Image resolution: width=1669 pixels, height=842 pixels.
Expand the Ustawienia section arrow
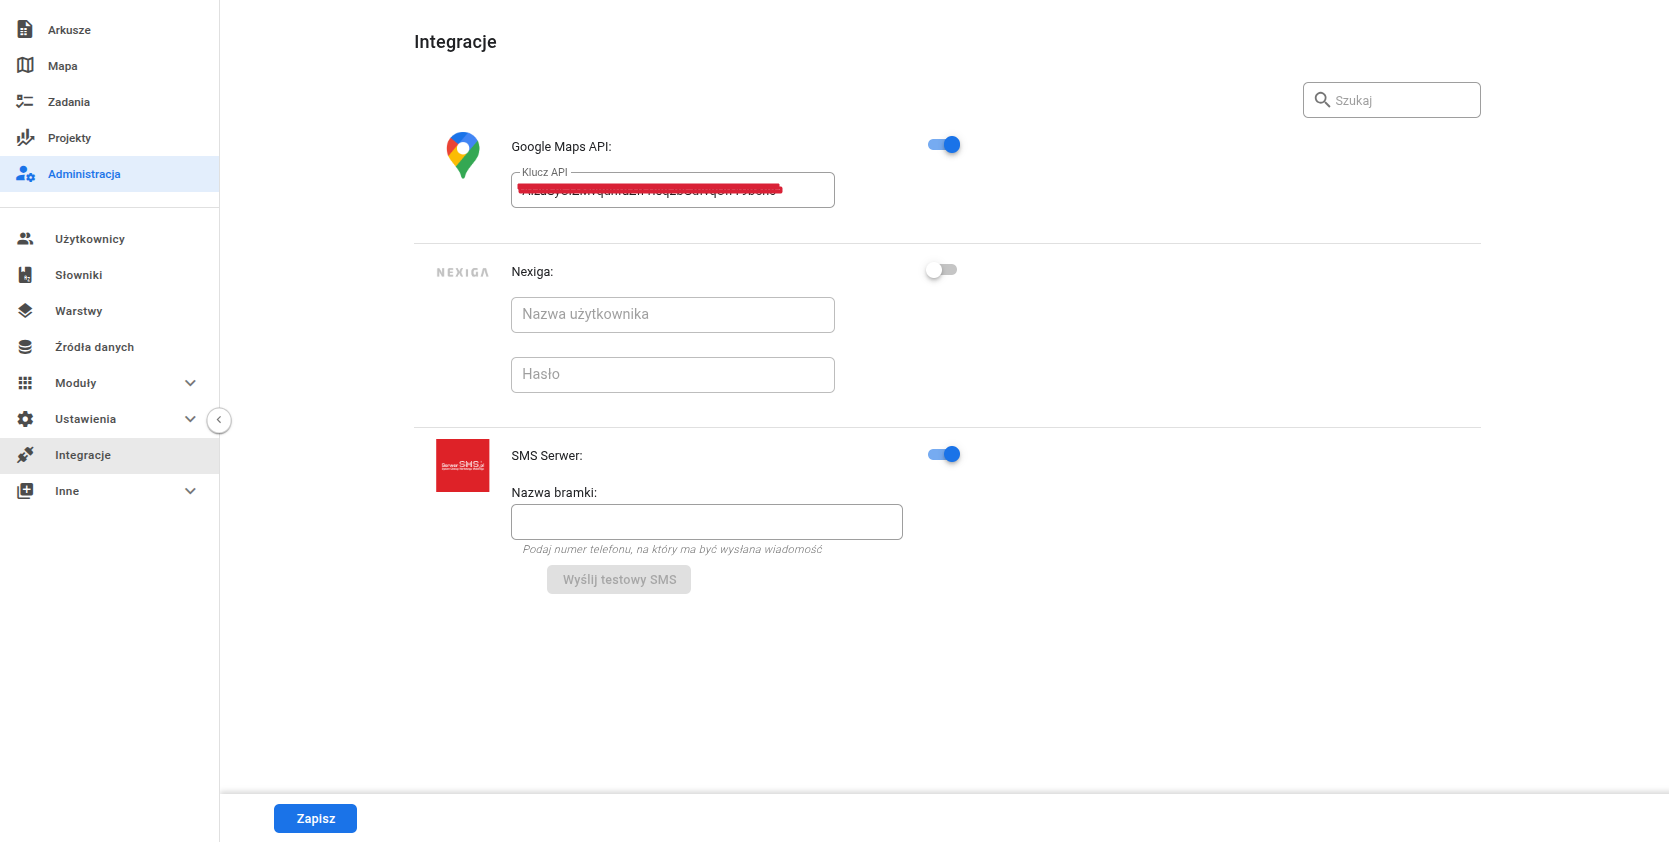[190, 419]
